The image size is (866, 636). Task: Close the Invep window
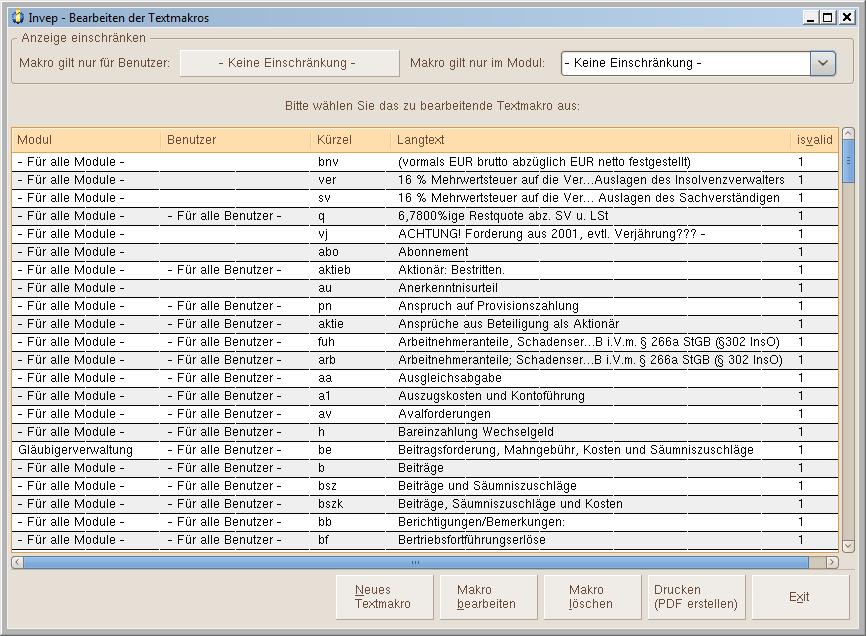846,18
